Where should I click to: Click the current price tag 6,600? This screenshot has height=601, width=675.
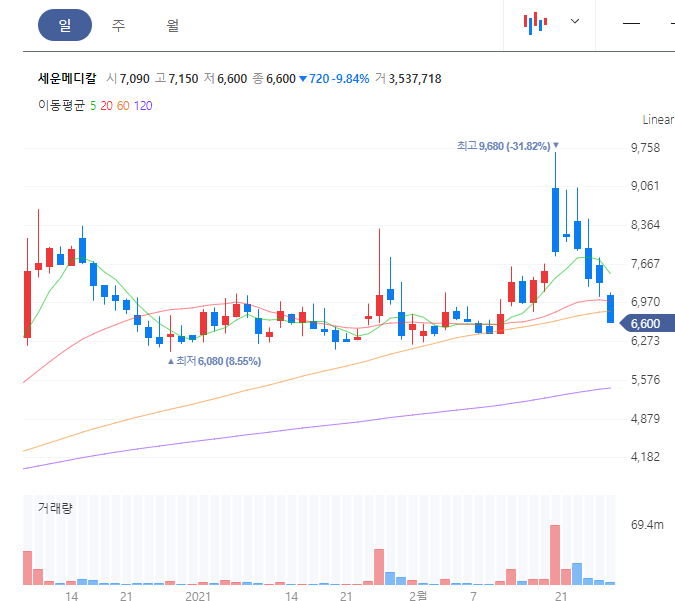[x=647, y=323]
